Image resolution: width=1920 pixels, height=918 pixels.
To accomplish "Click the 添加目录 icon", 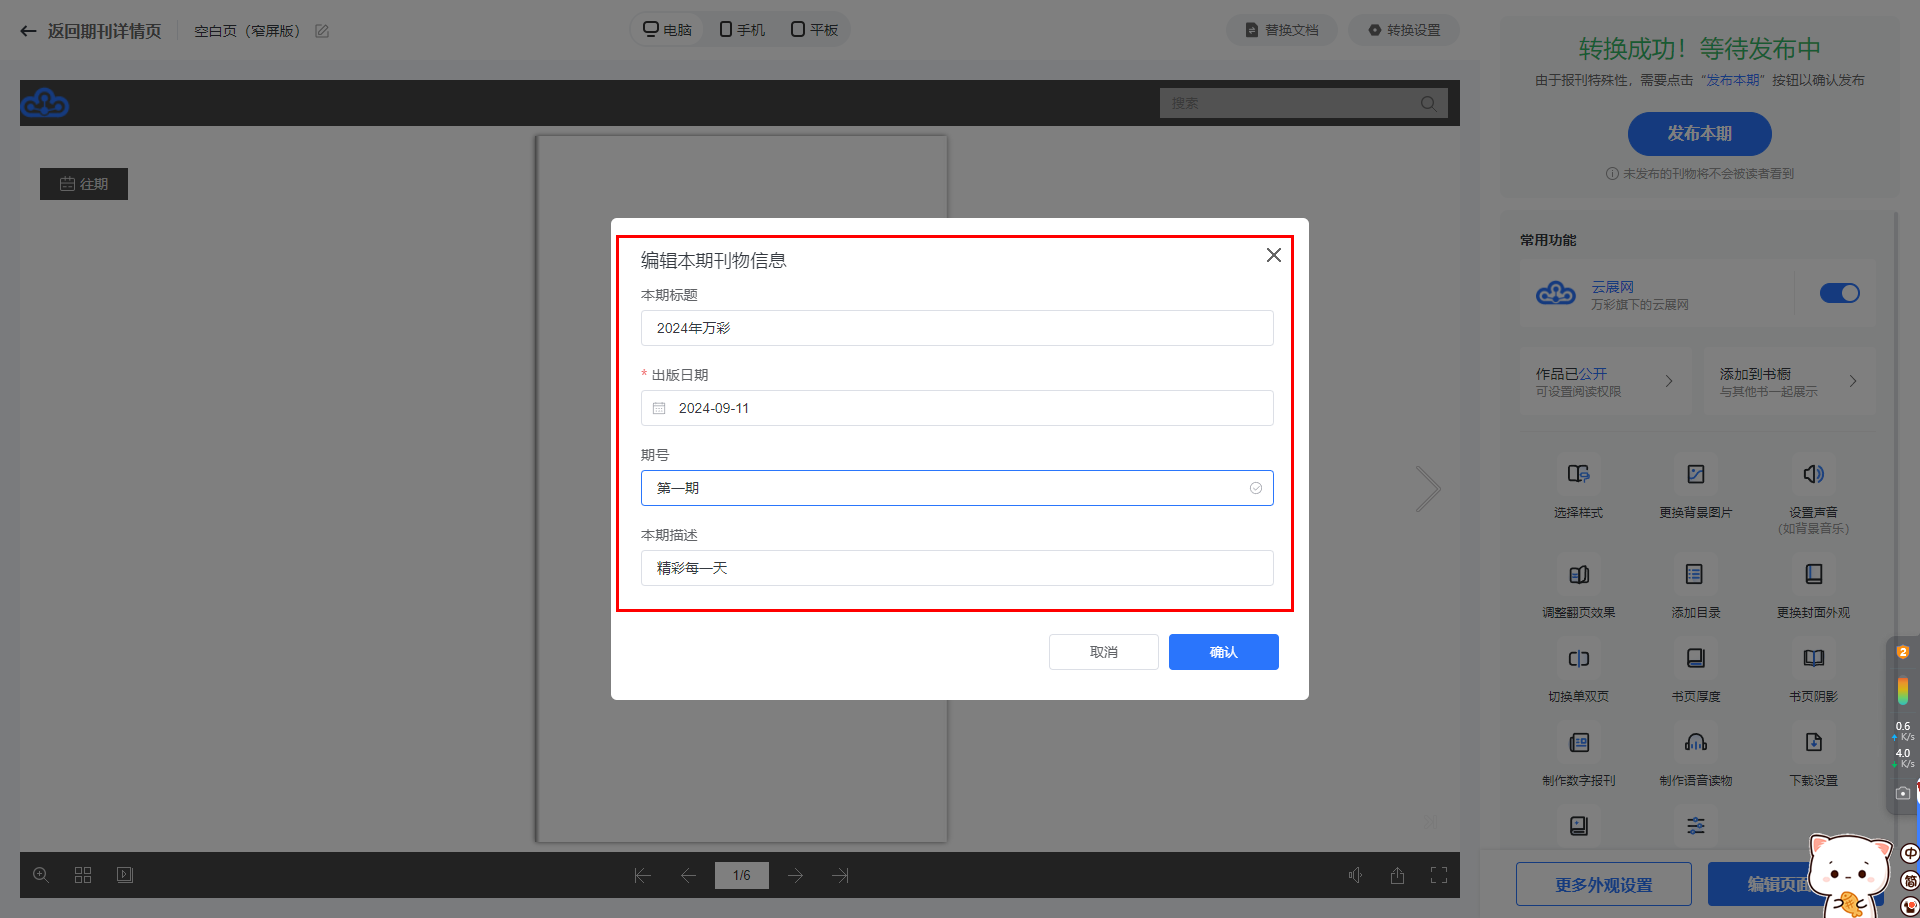I will [x=1695, y=575].
